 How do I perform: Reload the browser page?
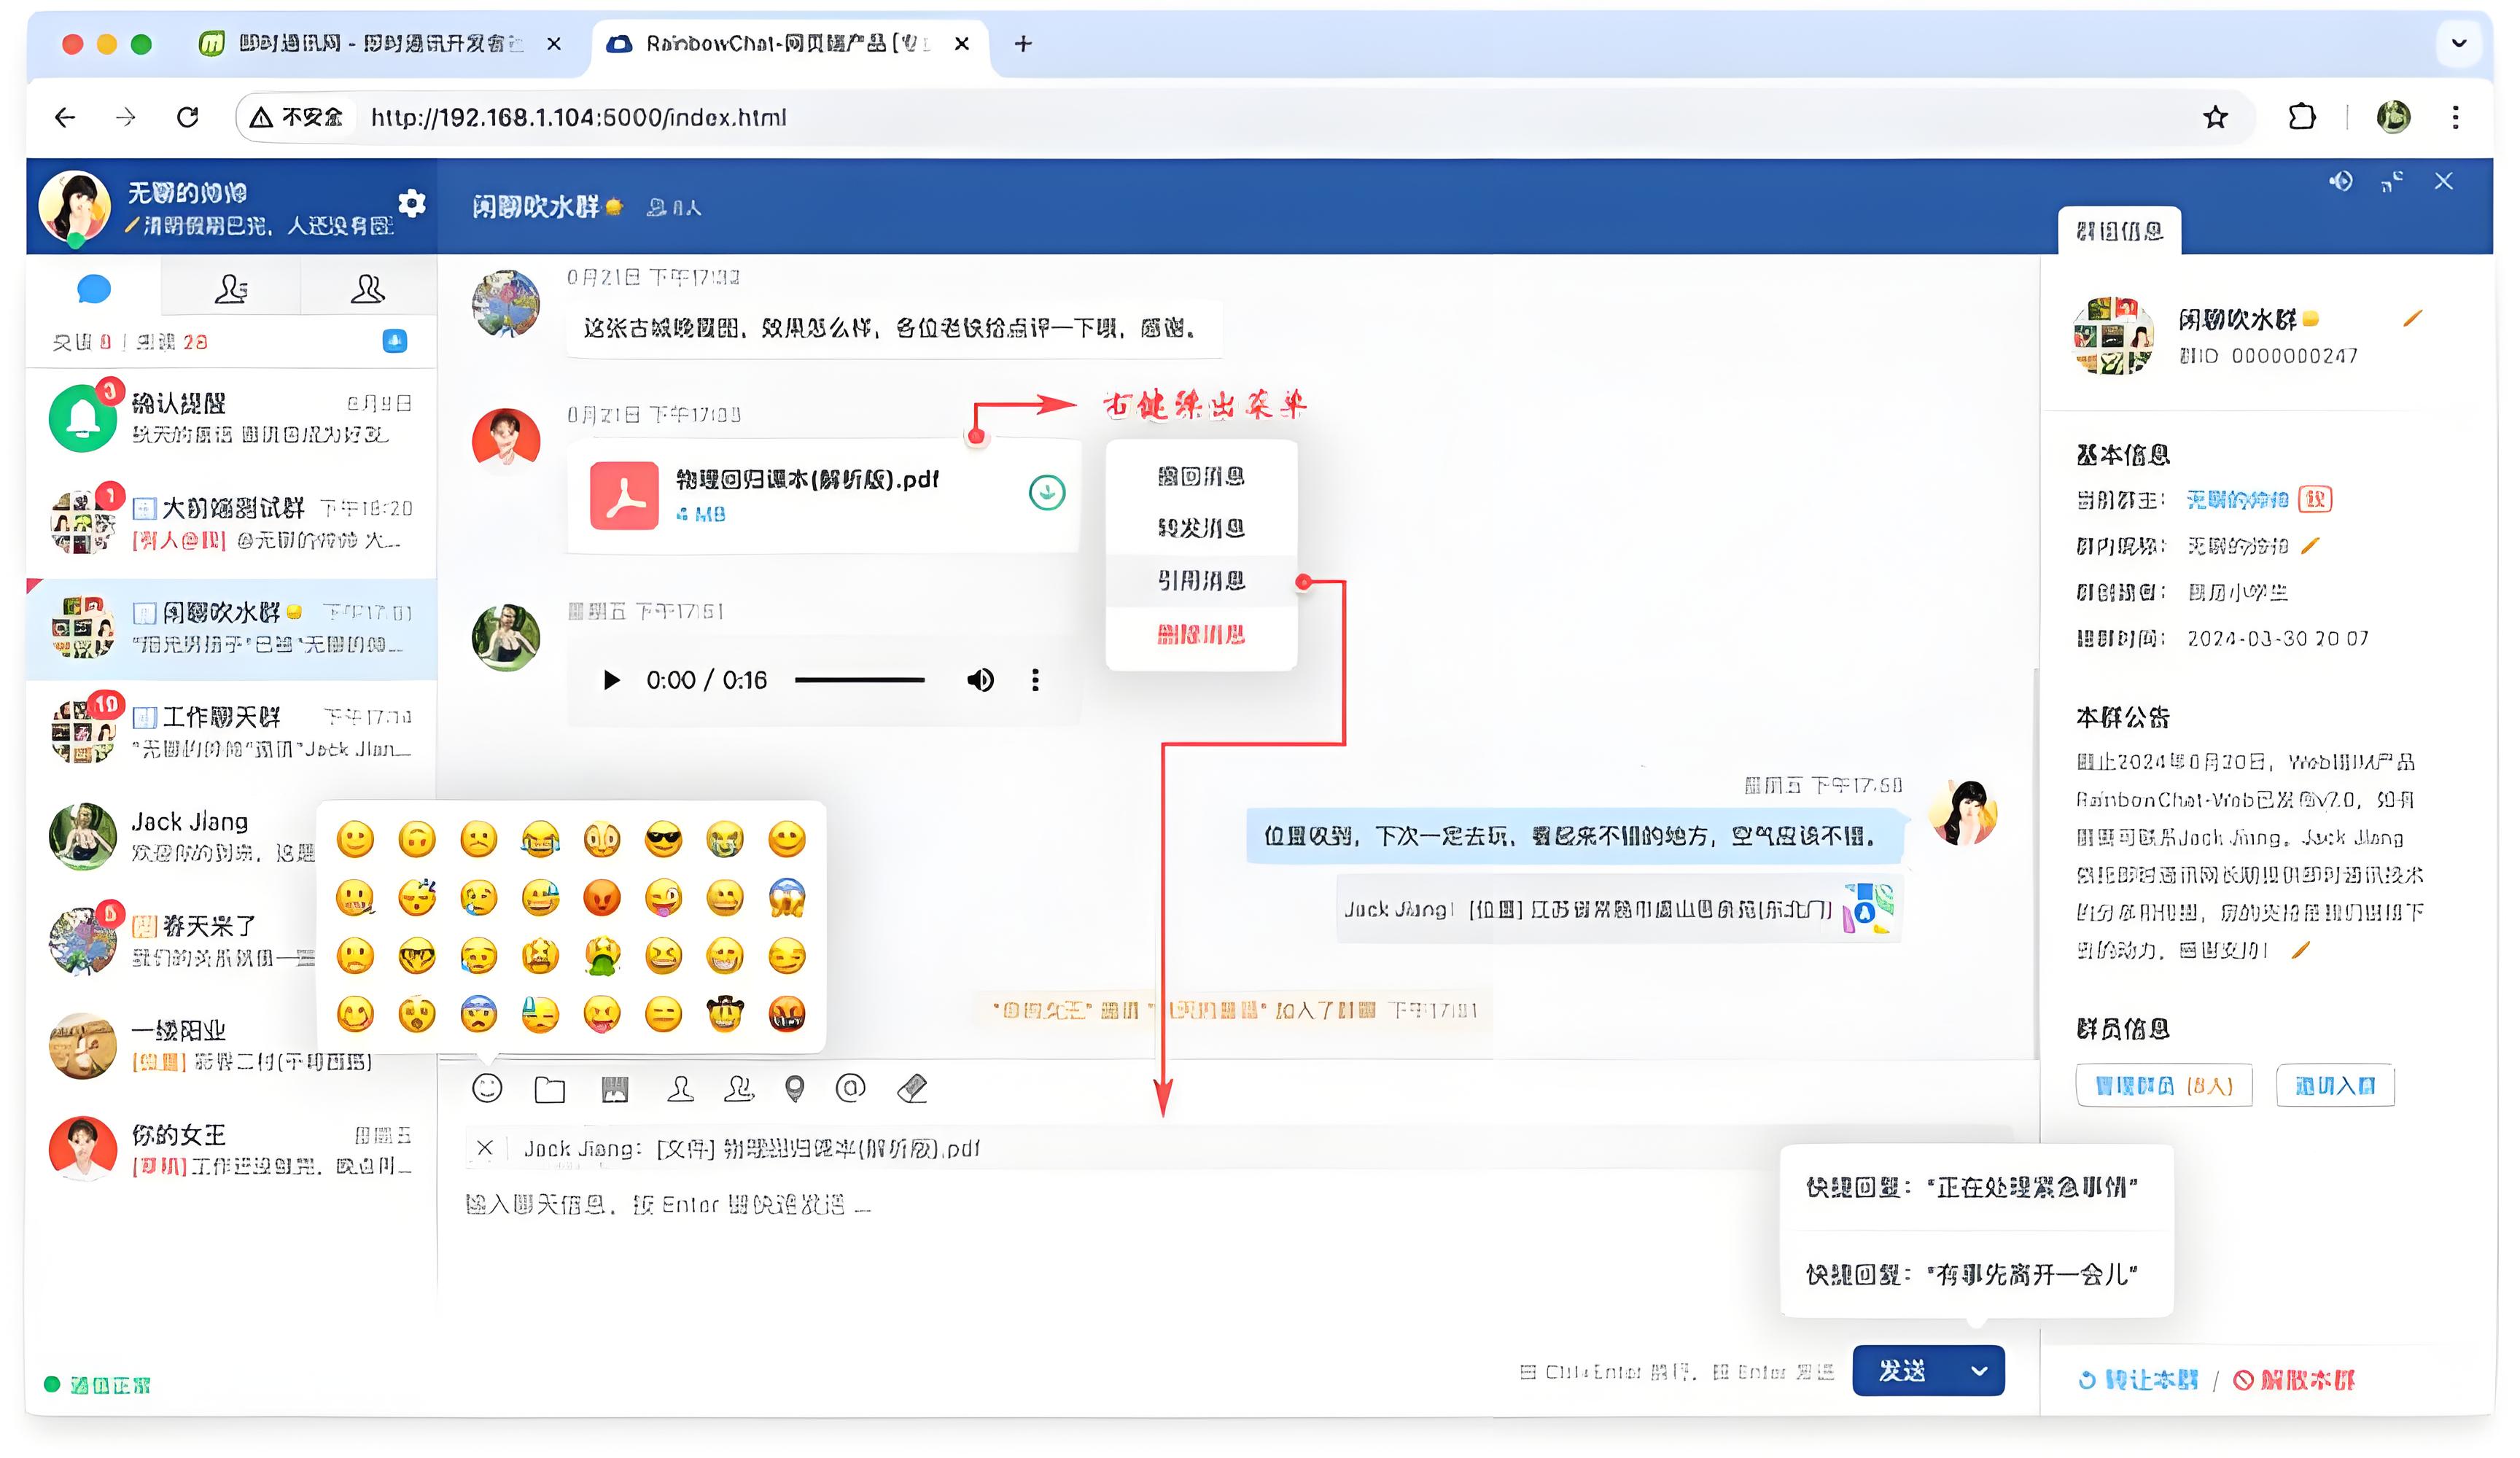187,117
